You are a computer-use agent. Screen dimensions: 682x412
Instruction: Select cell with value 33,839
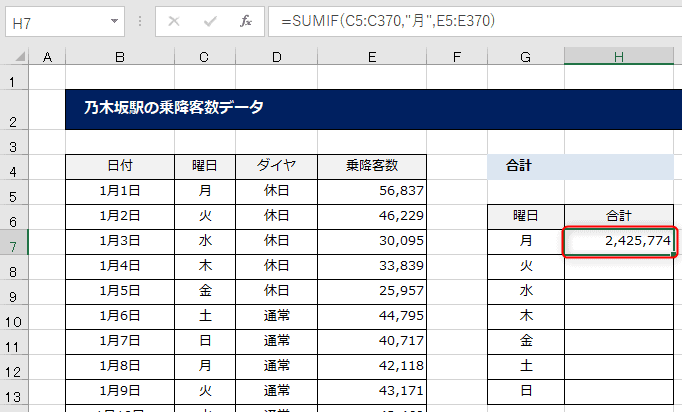tap(372, 267)
